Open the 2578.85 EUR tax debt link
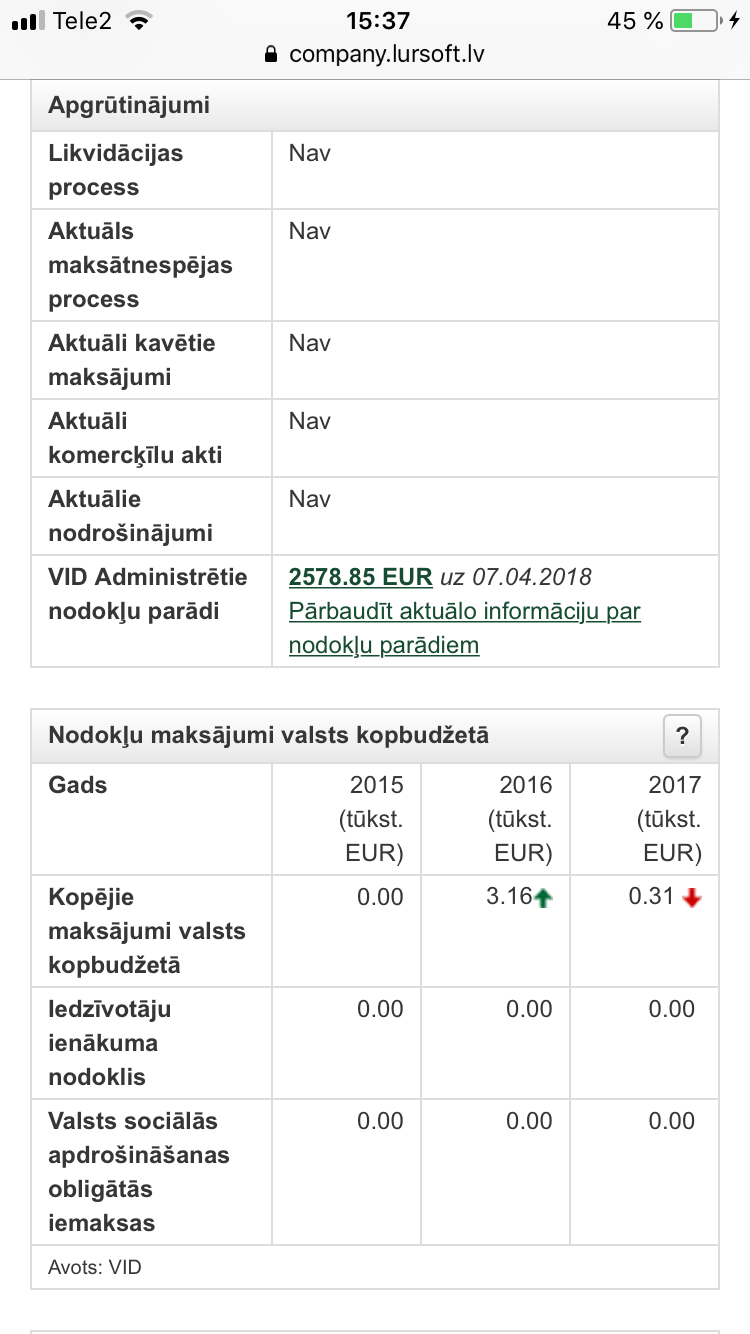 pos(360,577)
